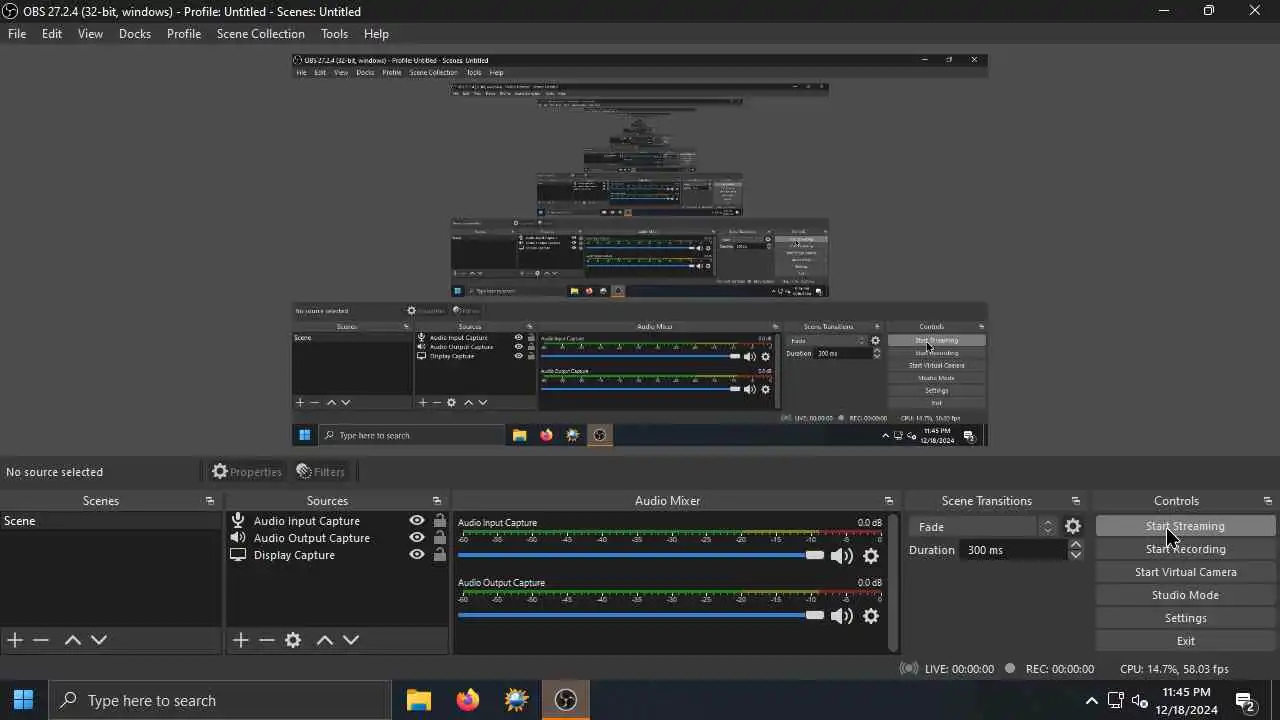The width and height of the screenshot is (1280, 720).
Task: Decrease transition duration with down arrow
Action: (x=1076, y=555)
